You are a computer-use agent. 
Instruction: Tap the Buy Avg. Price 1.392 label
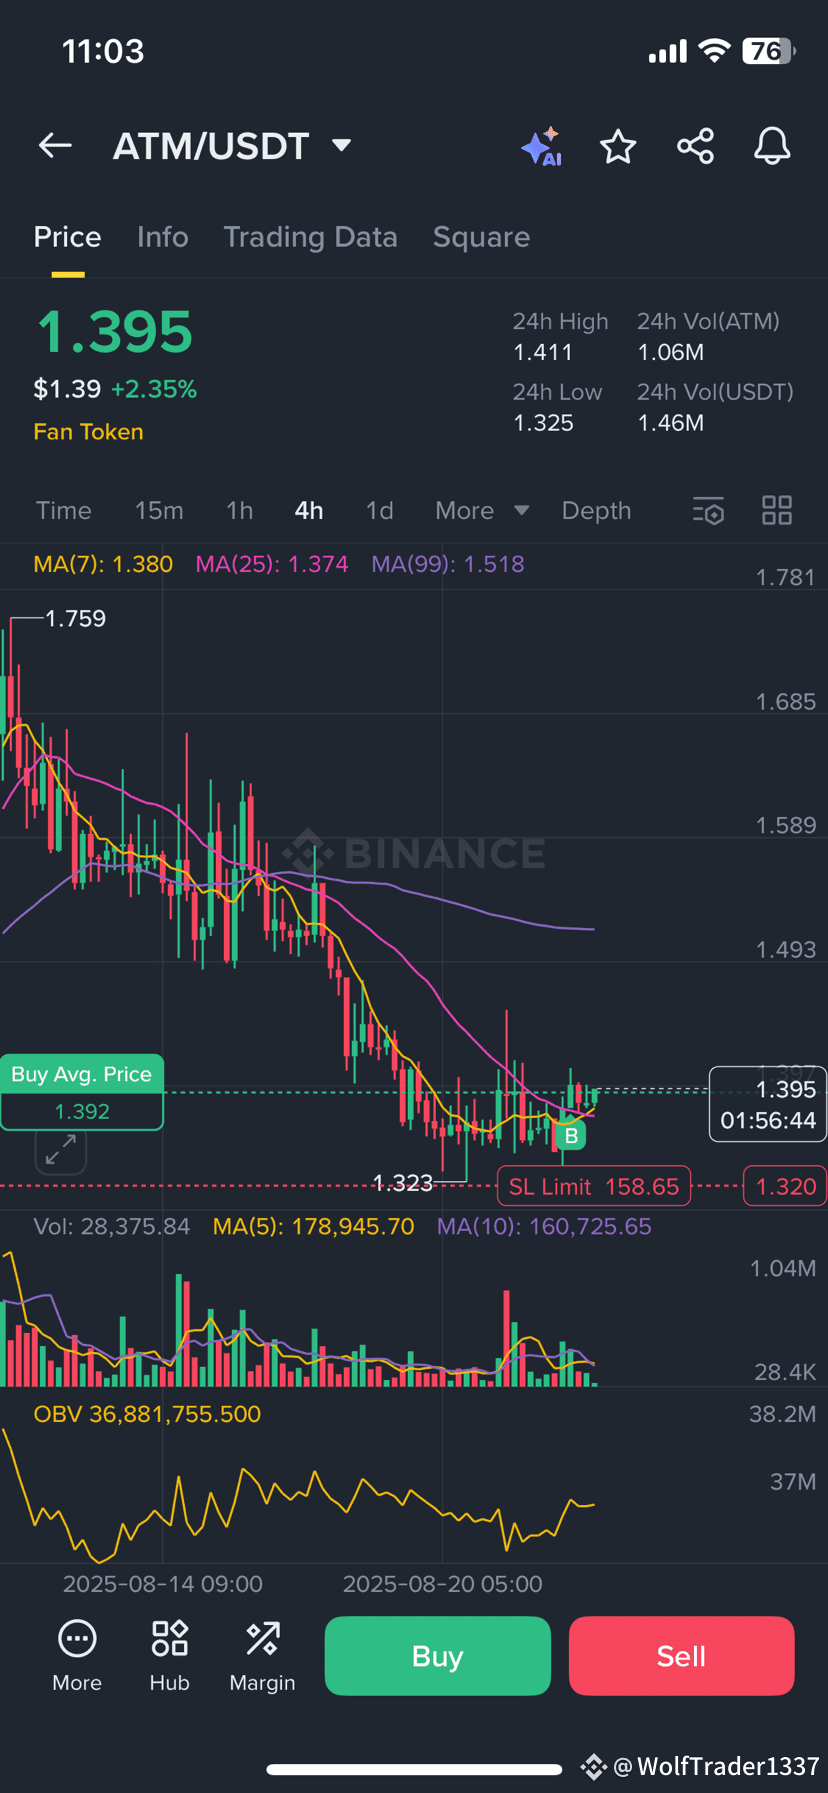click(x=82, y=1092)
